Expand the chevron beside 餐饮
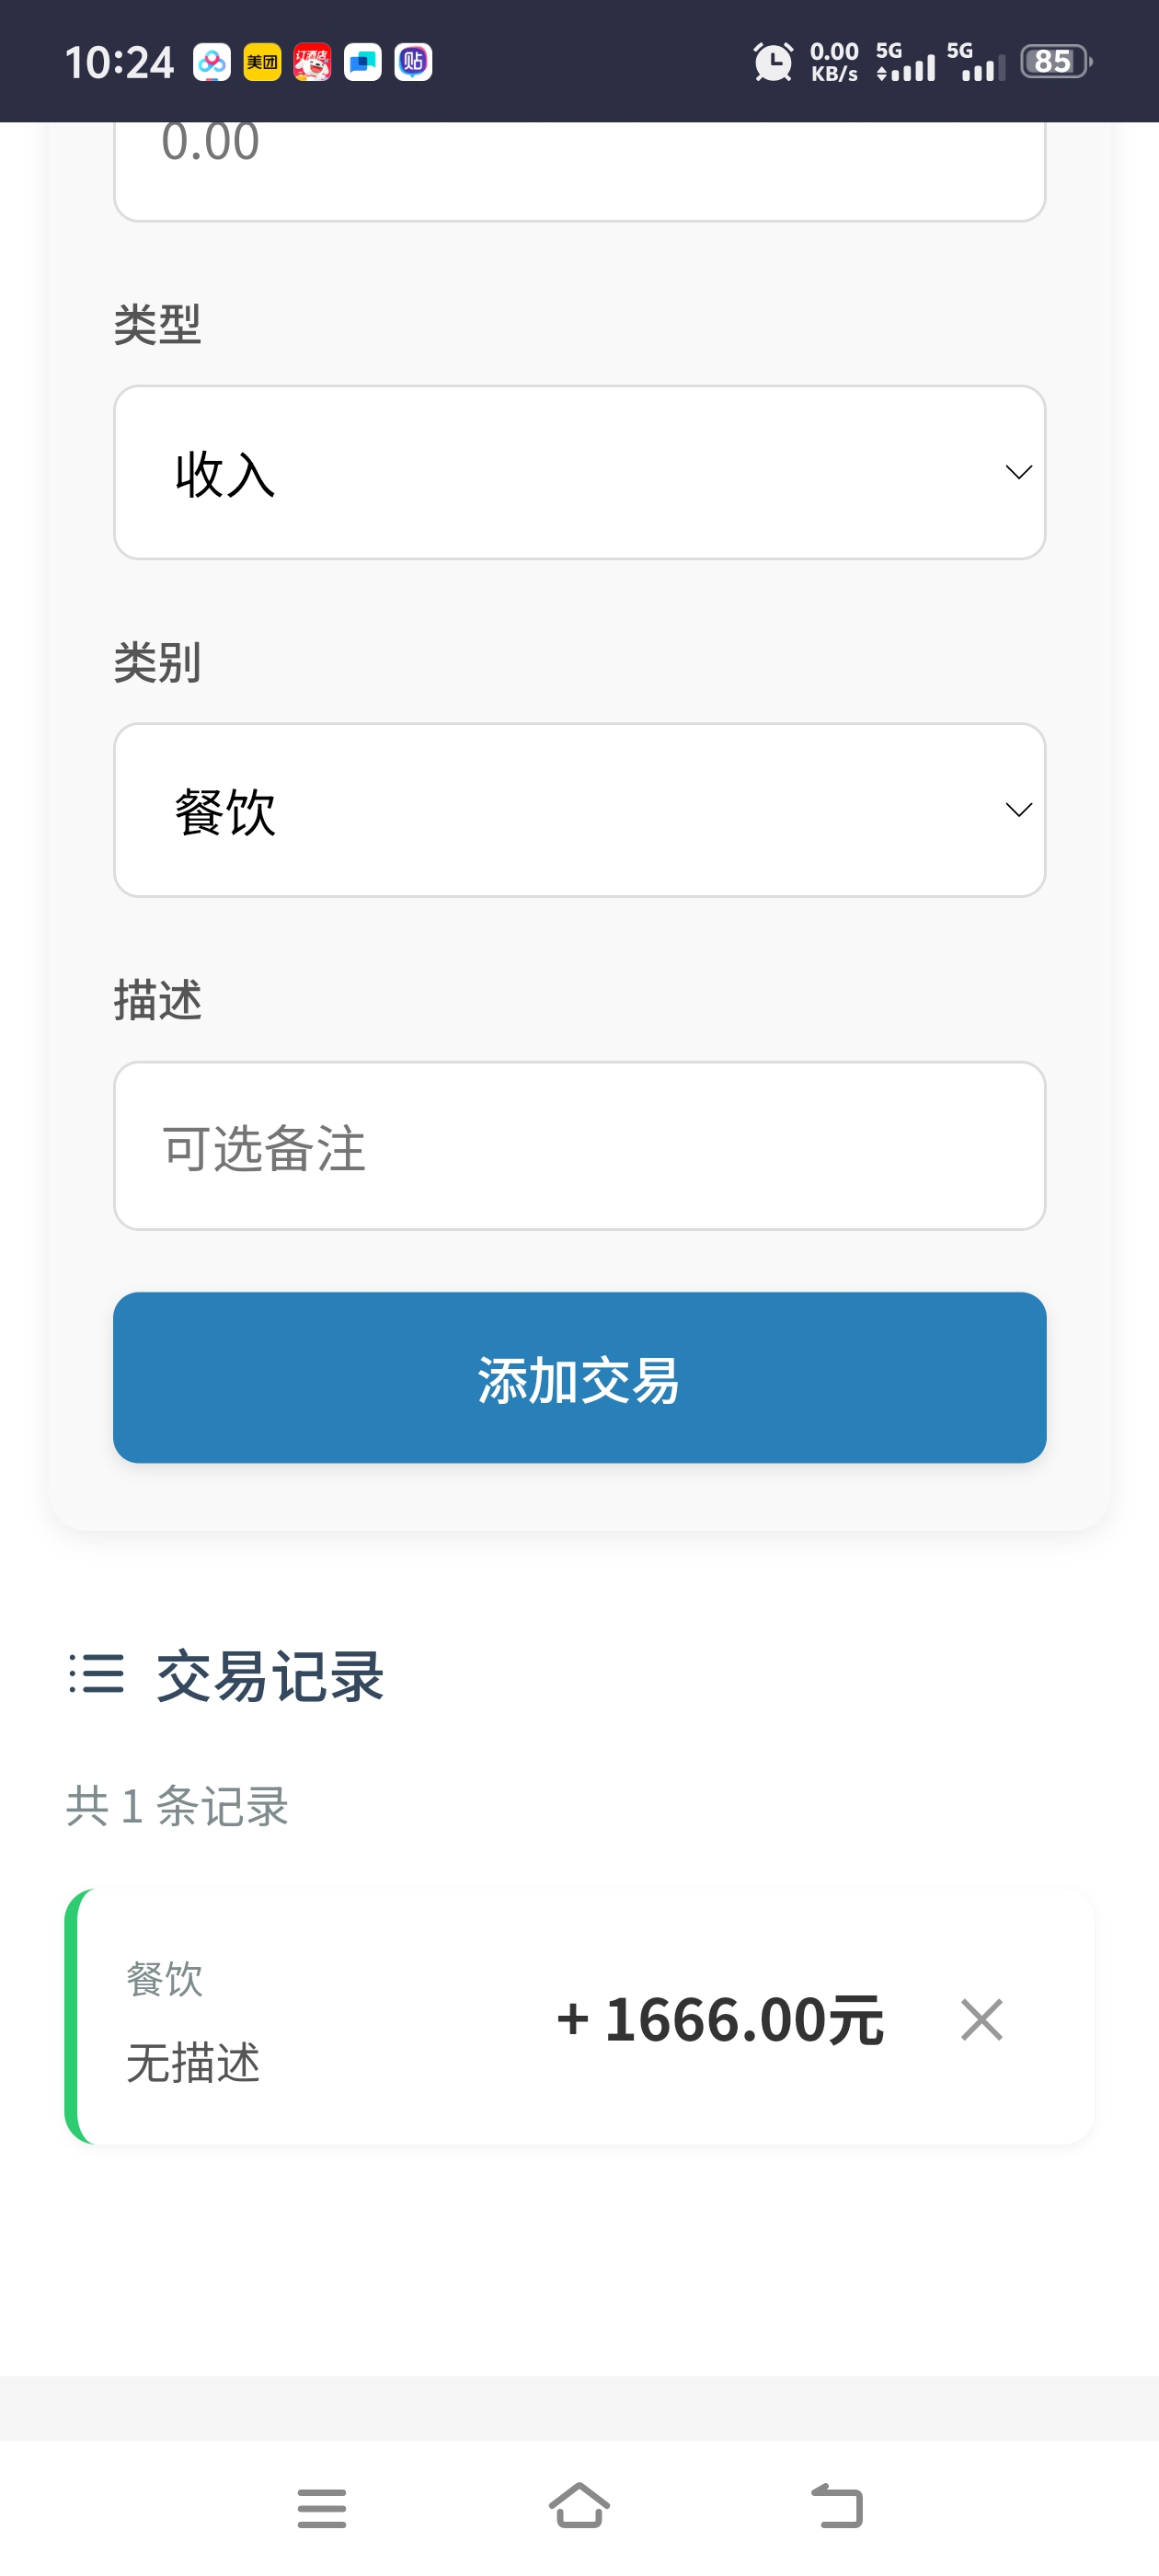 pos(1018,810)
